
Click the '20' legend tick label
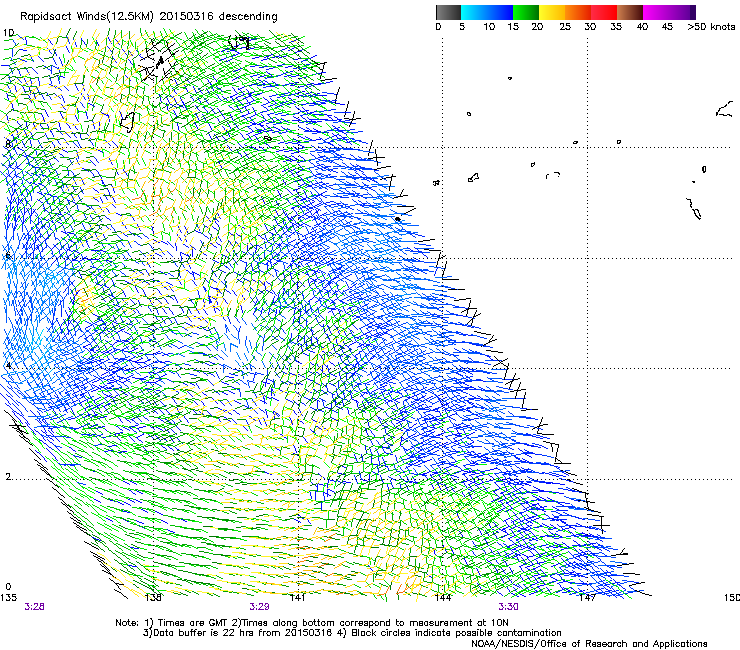pos(537,27)
